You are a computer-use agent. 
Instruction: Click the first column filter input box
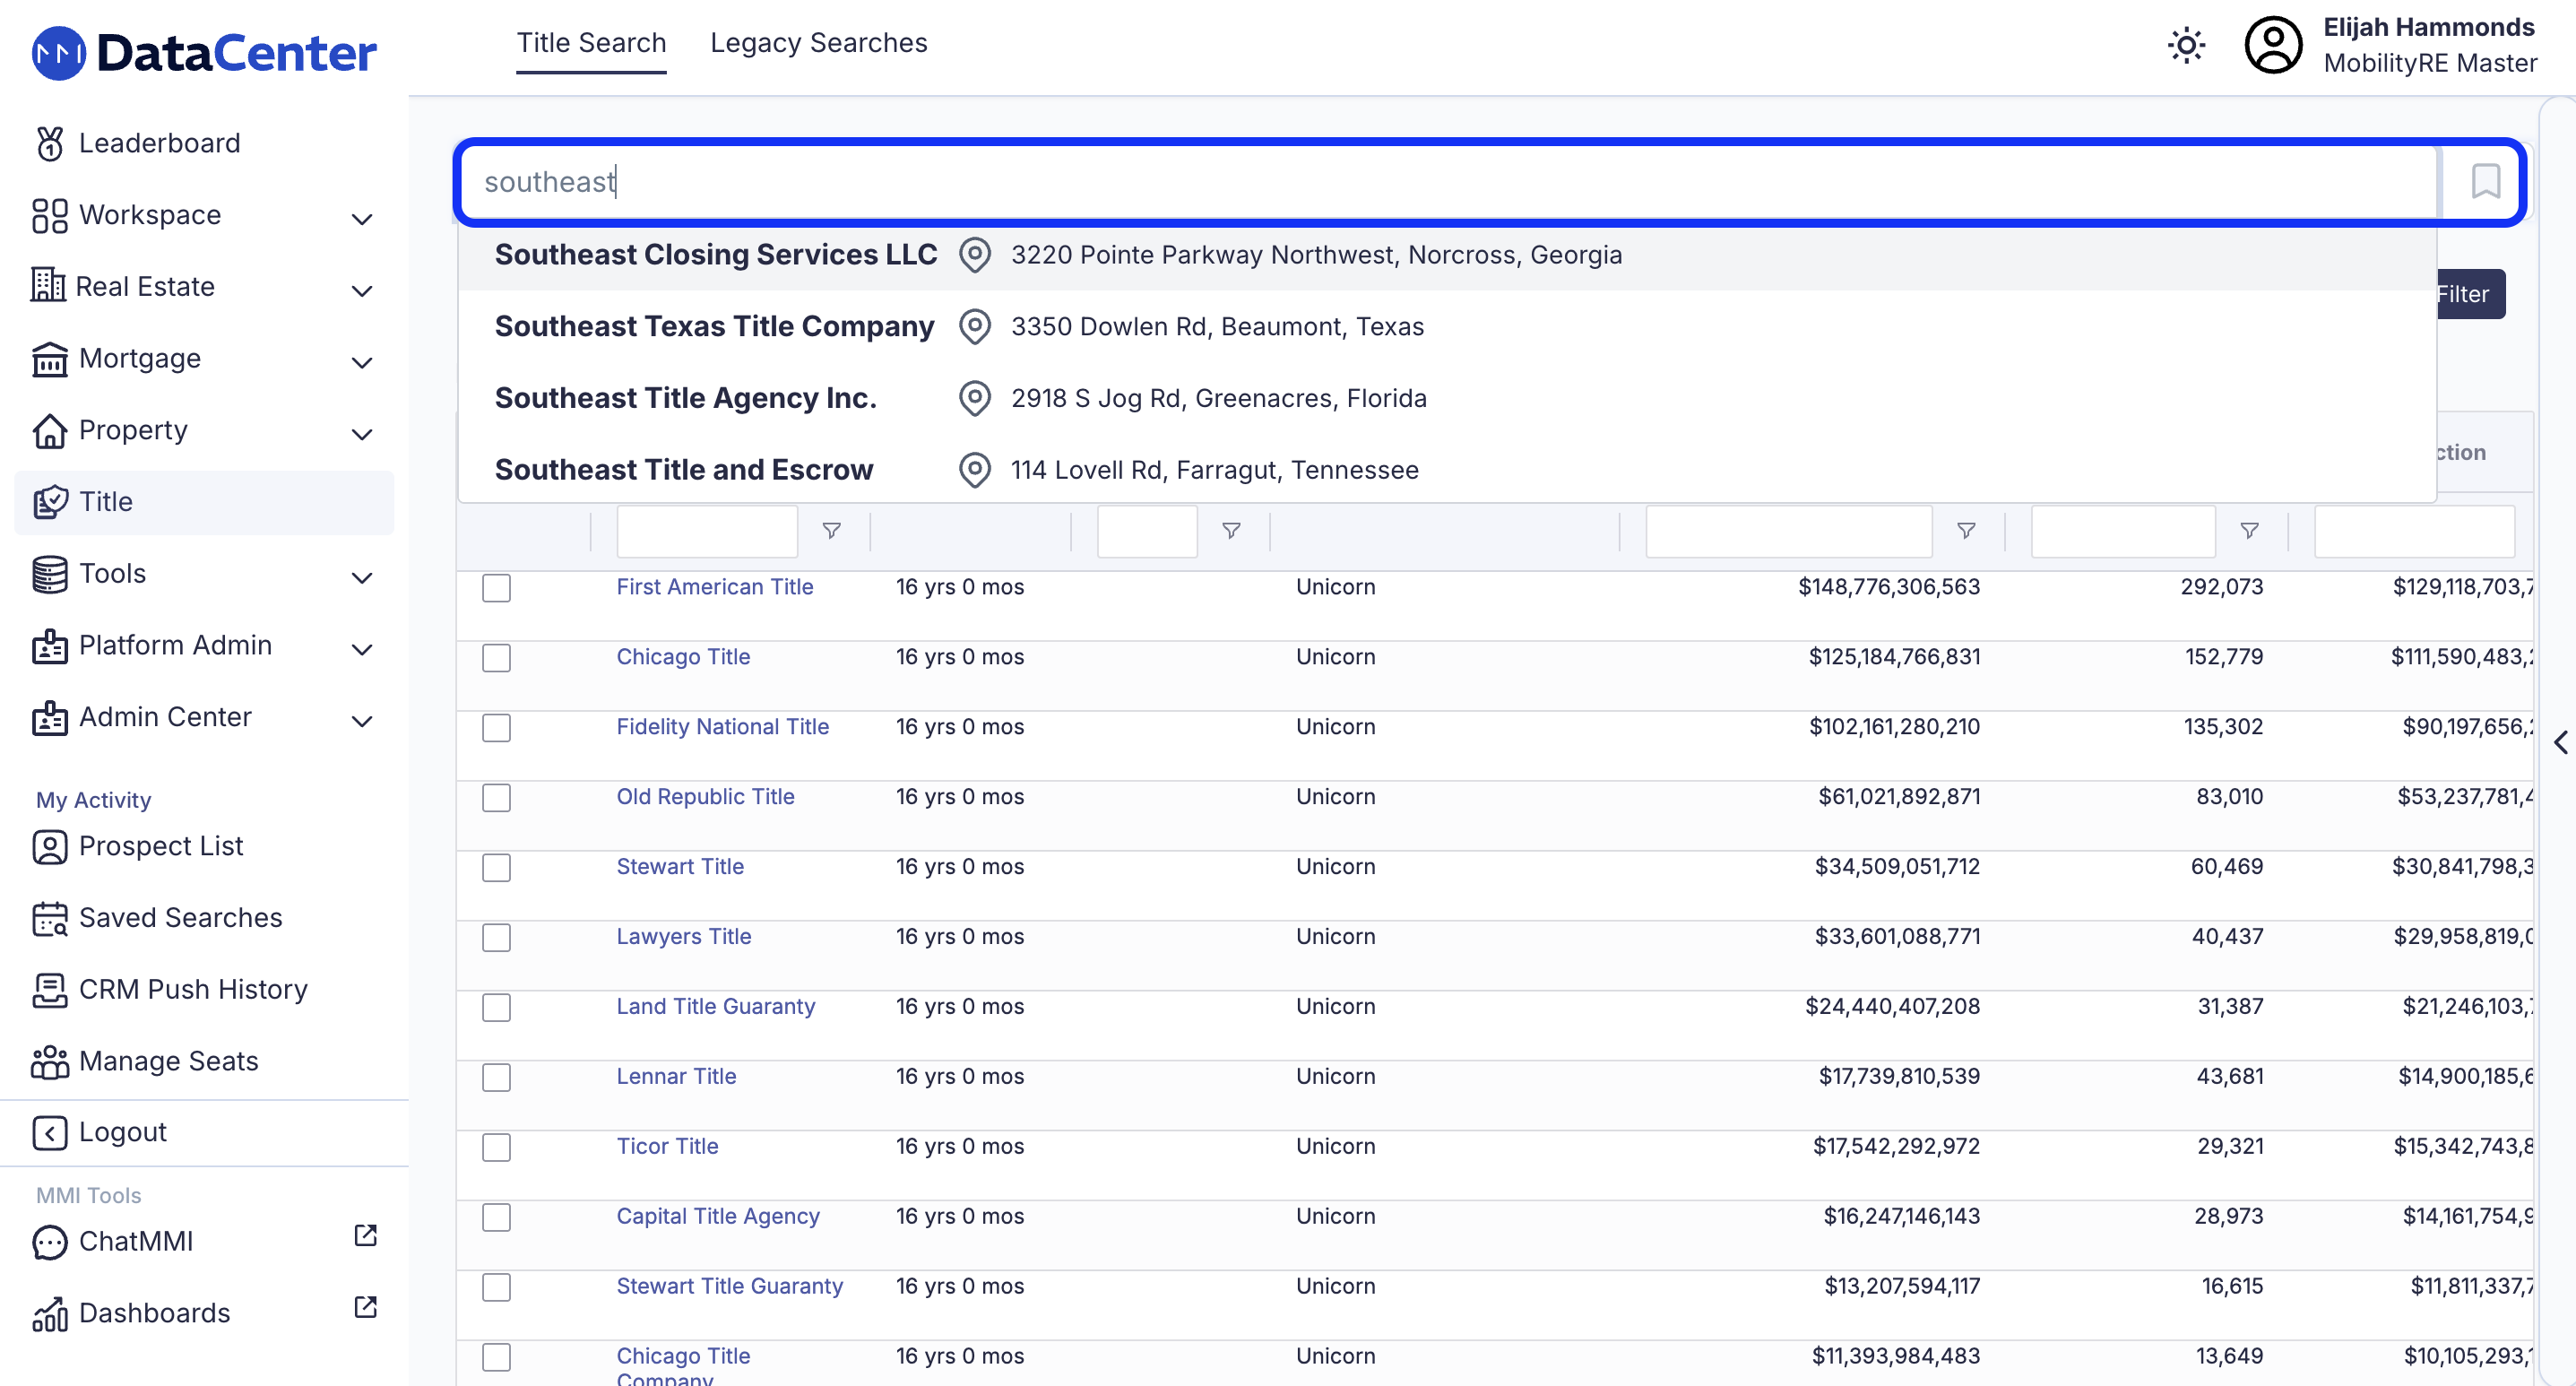(x=706, y=531)
